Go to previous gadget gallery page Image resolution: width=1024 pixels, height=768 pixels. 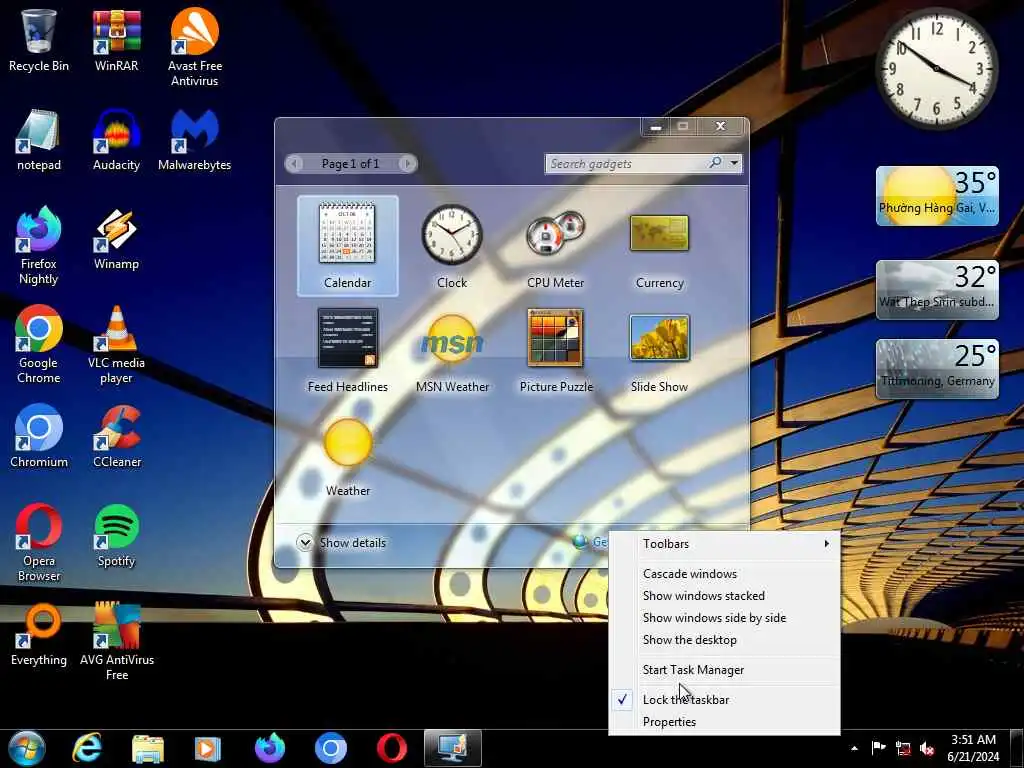(295, 164)
